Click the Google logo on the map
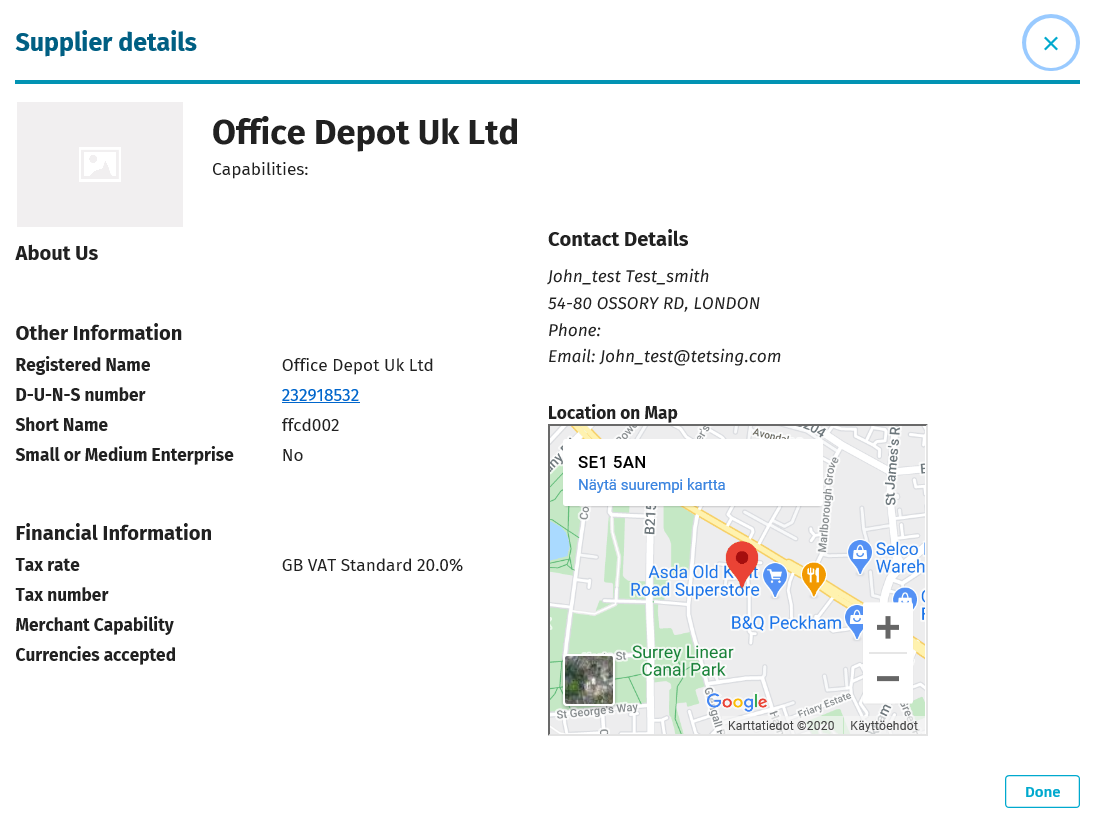The image size is (1093, 816). [x=737, y=702]
